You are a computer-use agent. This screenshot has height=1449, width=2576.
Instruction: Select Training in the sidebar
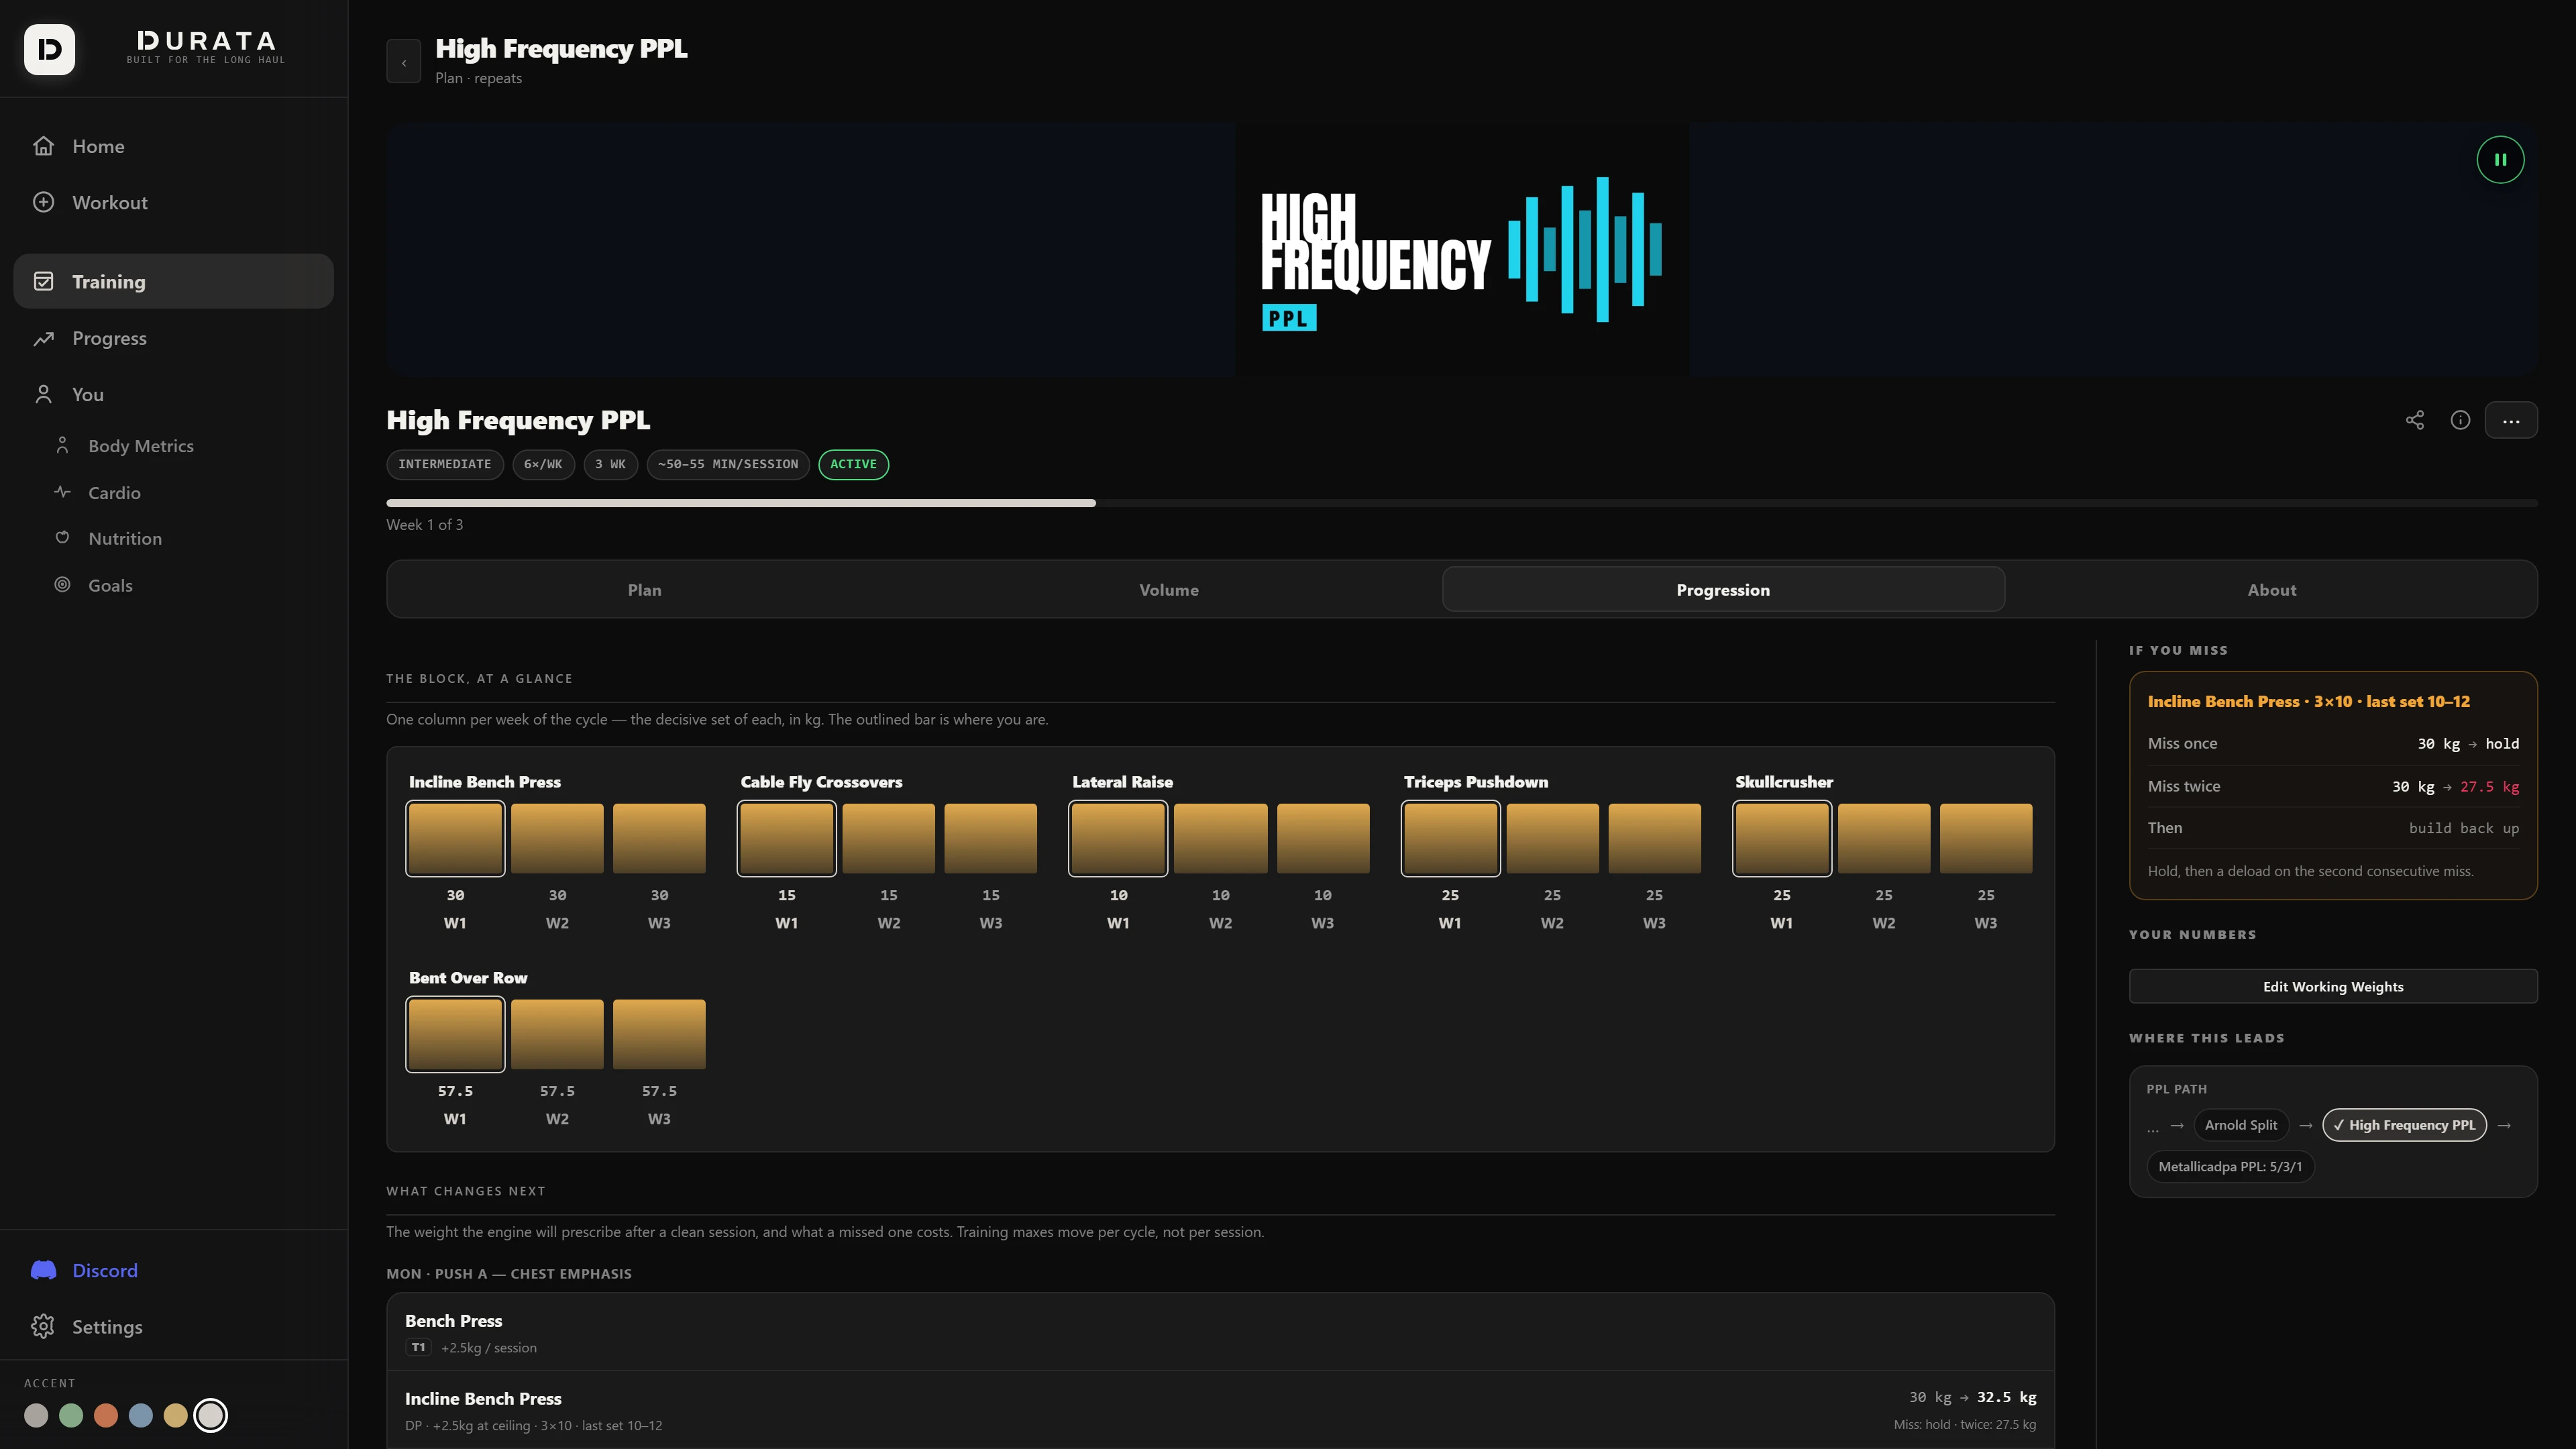(x=173, y=281)
